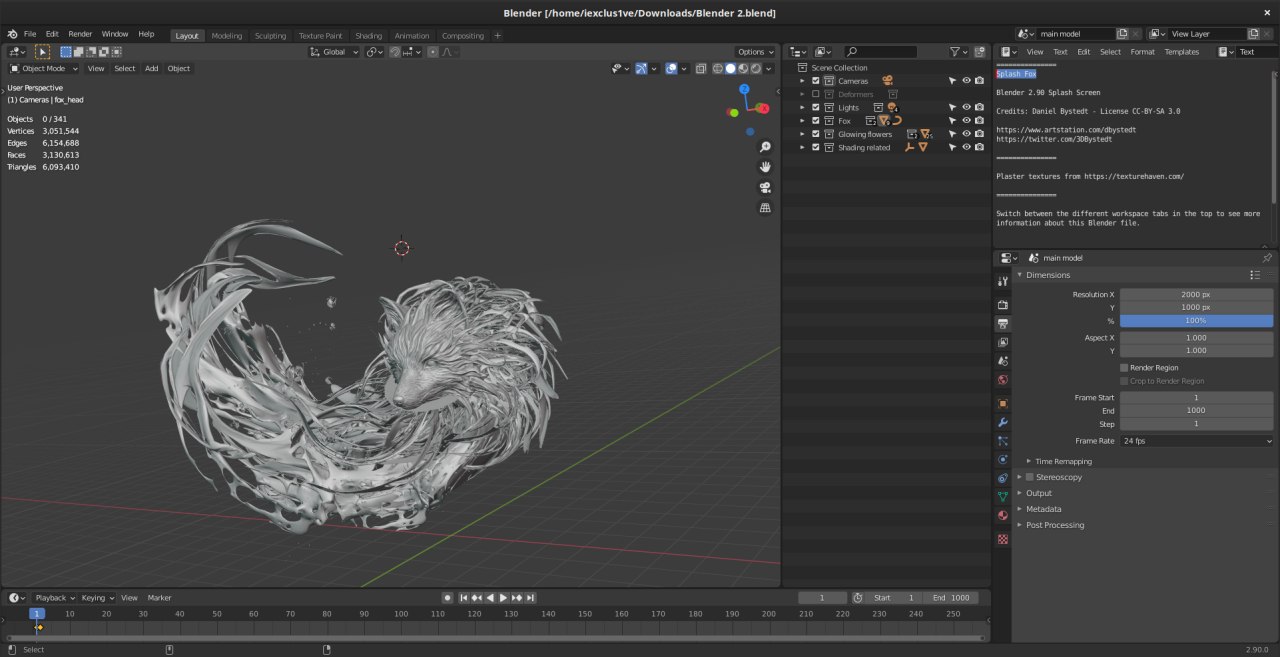This screenshot has height=657, width=1280.
Task: Toggle X-ray display in viewport header
Action: point(701,68)
